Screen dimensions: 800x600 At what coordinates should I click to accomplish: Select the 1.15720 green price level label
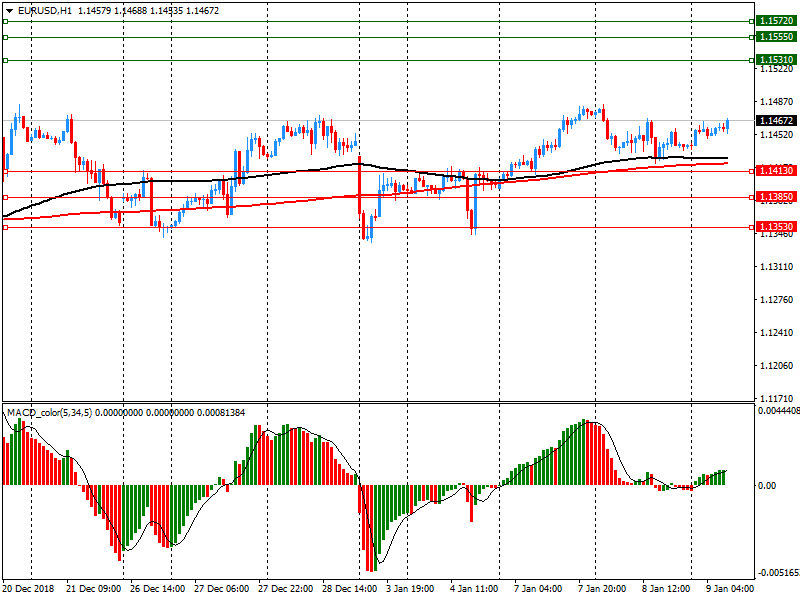pos(775,20)
